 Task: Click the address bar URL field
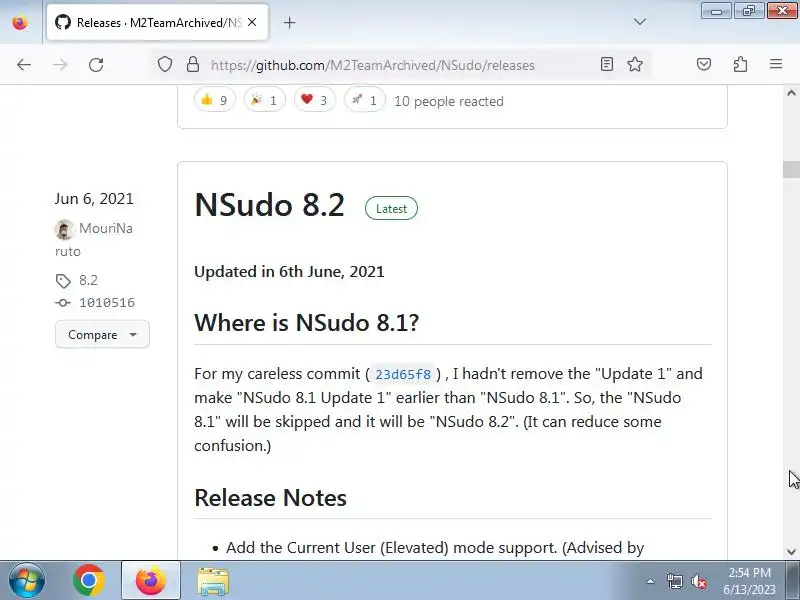(372, 65)
